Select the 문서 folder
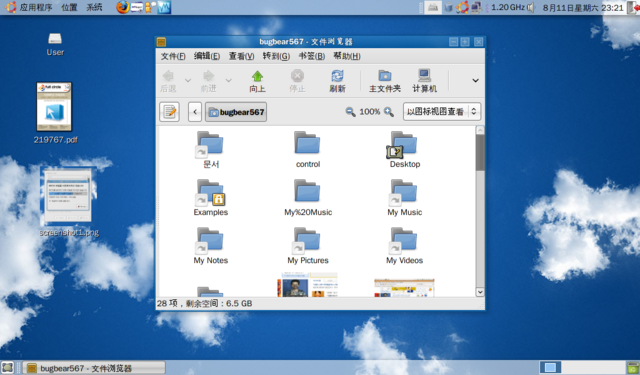Image resolution: width=640 pixels, height=375 pixels. tap(211, 149)
